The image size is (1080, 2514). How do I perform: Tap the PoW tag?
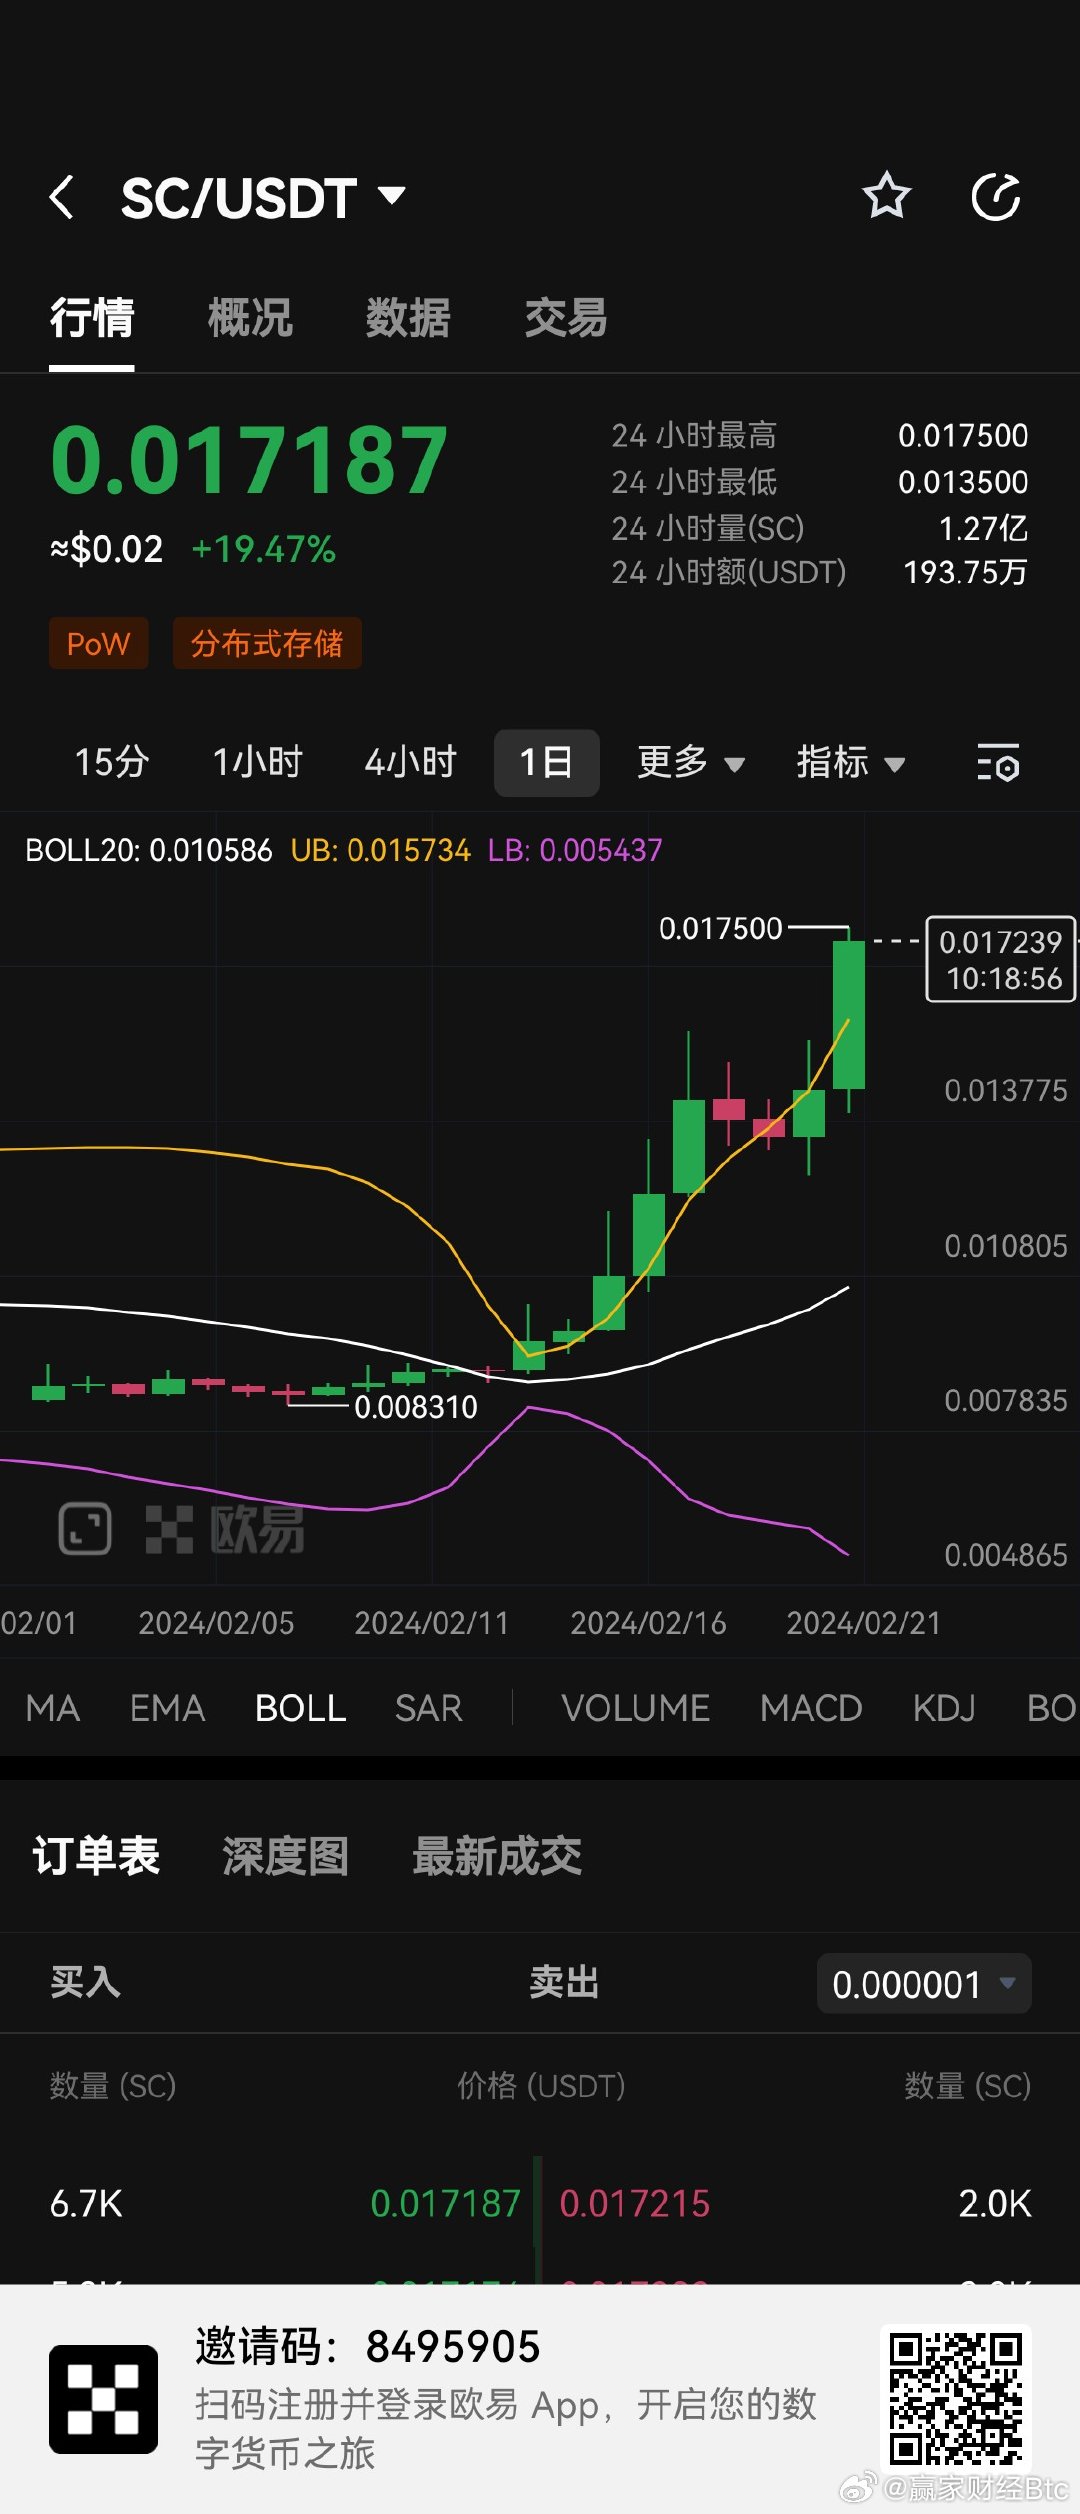tap(99, 643)
